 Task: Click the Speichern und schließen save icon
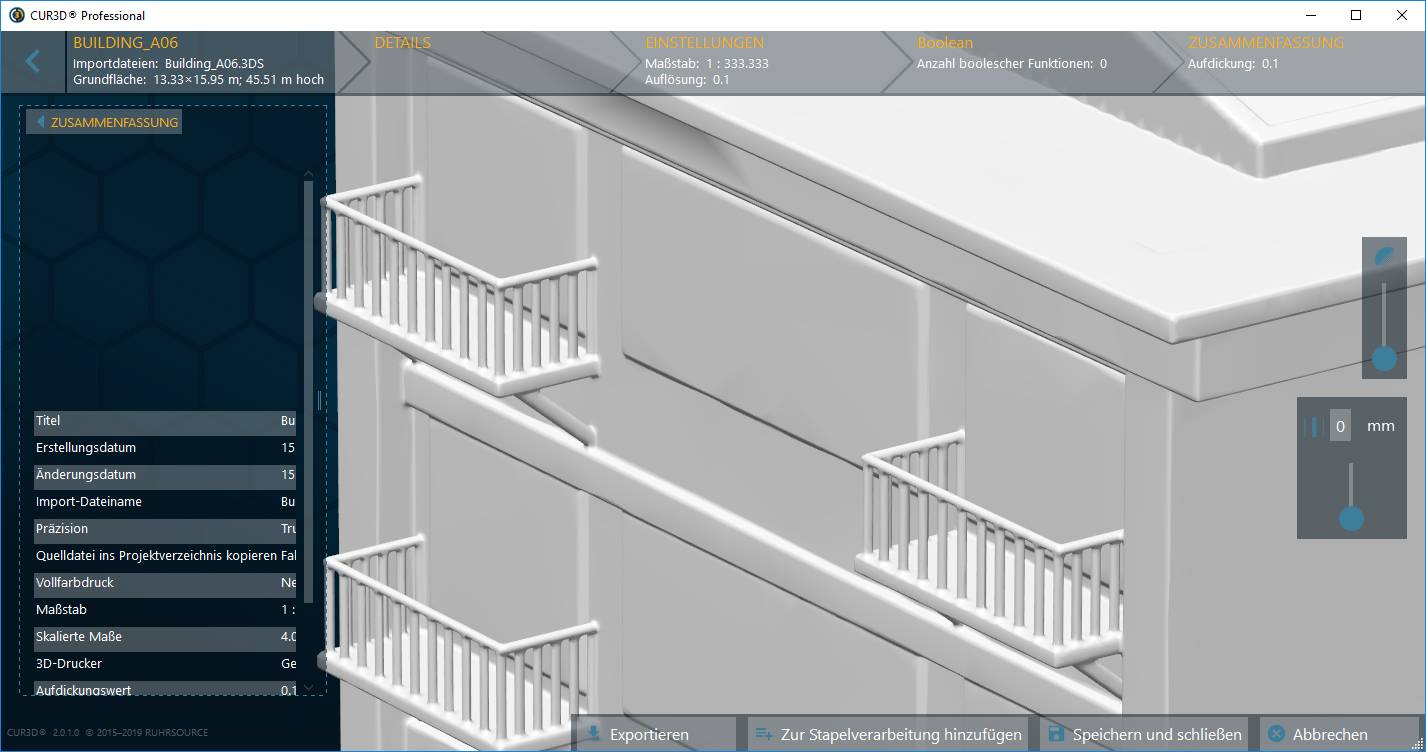1056,733
